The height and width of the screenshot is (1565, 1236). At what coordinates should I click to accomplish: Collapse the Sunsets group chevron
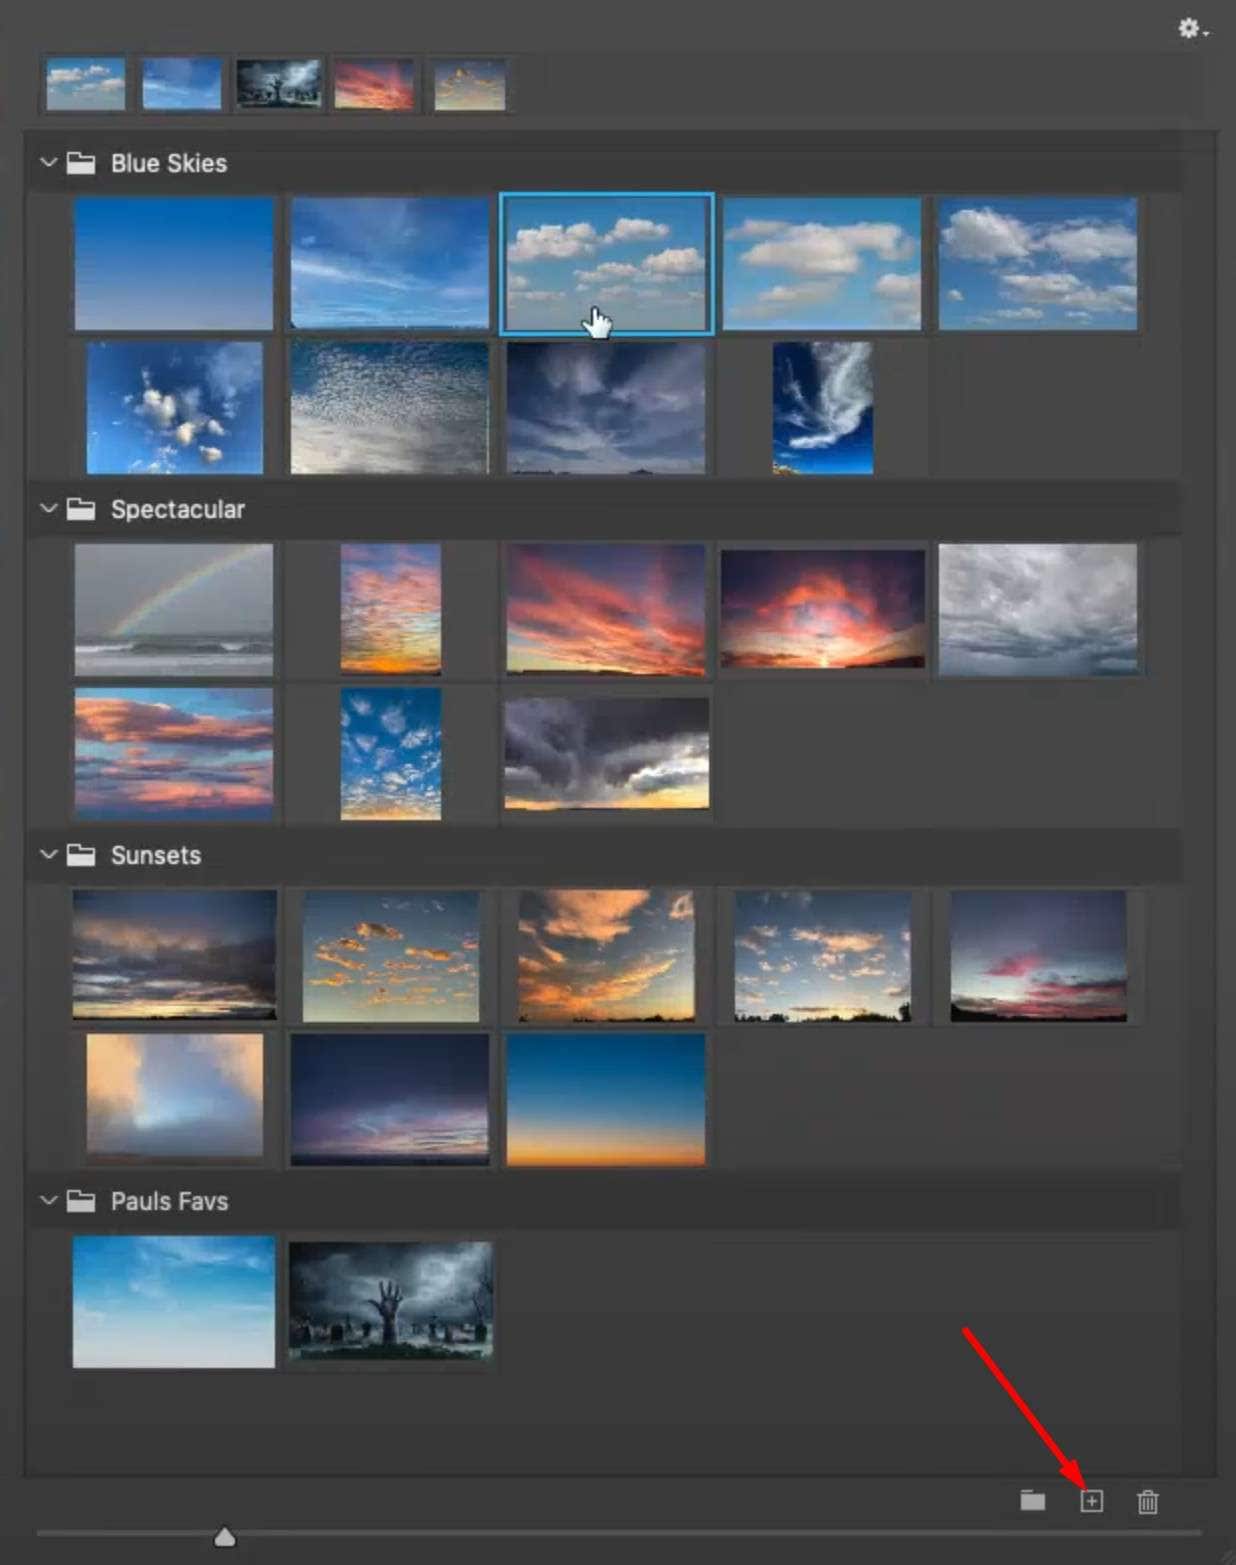coord(48,854)
